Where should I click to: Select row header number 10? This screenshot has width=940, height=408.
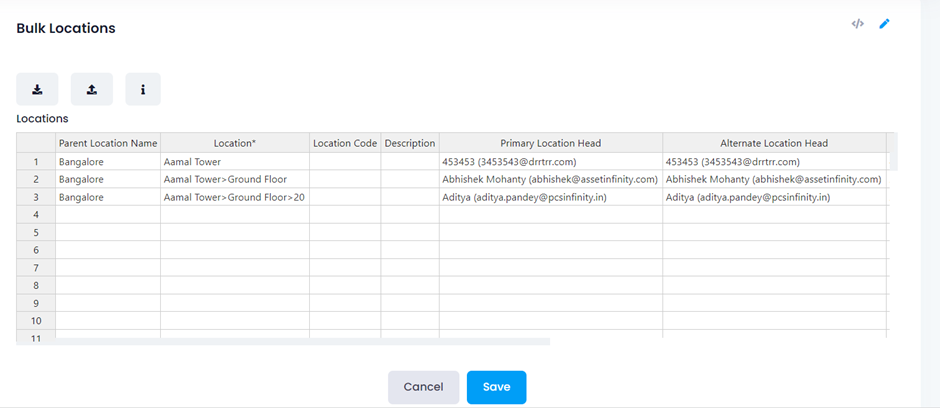pyautogui.click(x=36, y=321)
